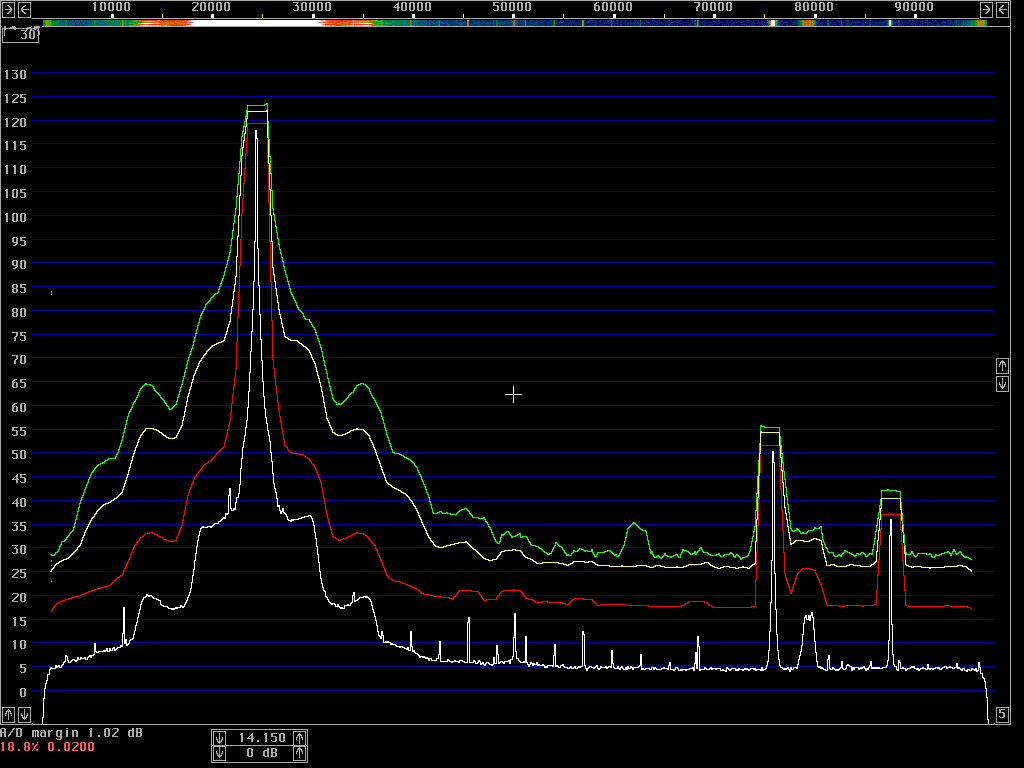
Task: Select the 14.150 frequency value field
Action: point(262,738)
